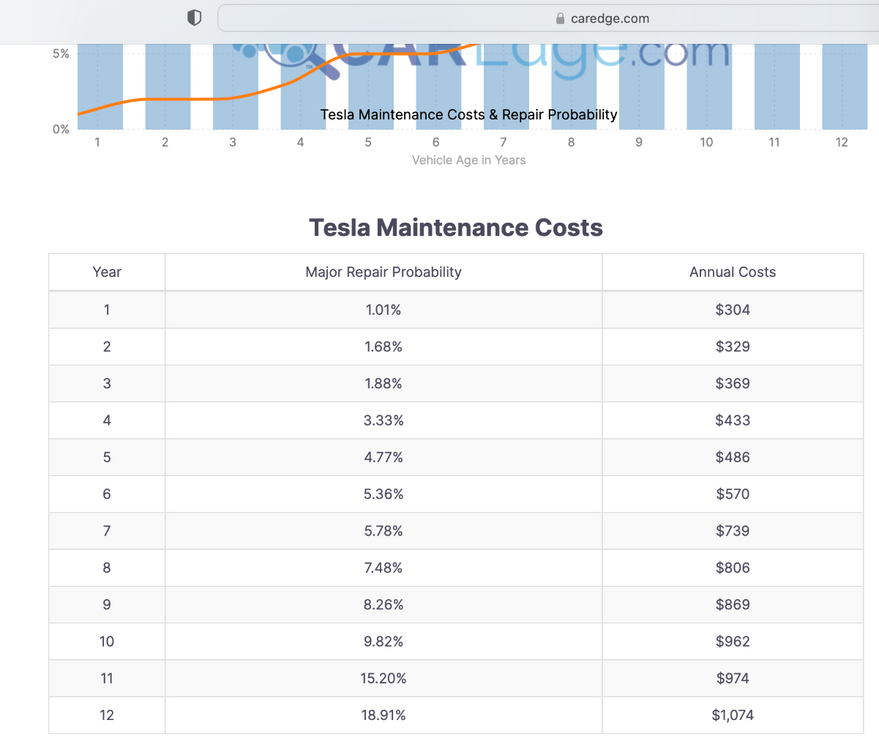
Task: Click the Vehicle Age in Years axis label
Action: (x=468, y=160)
